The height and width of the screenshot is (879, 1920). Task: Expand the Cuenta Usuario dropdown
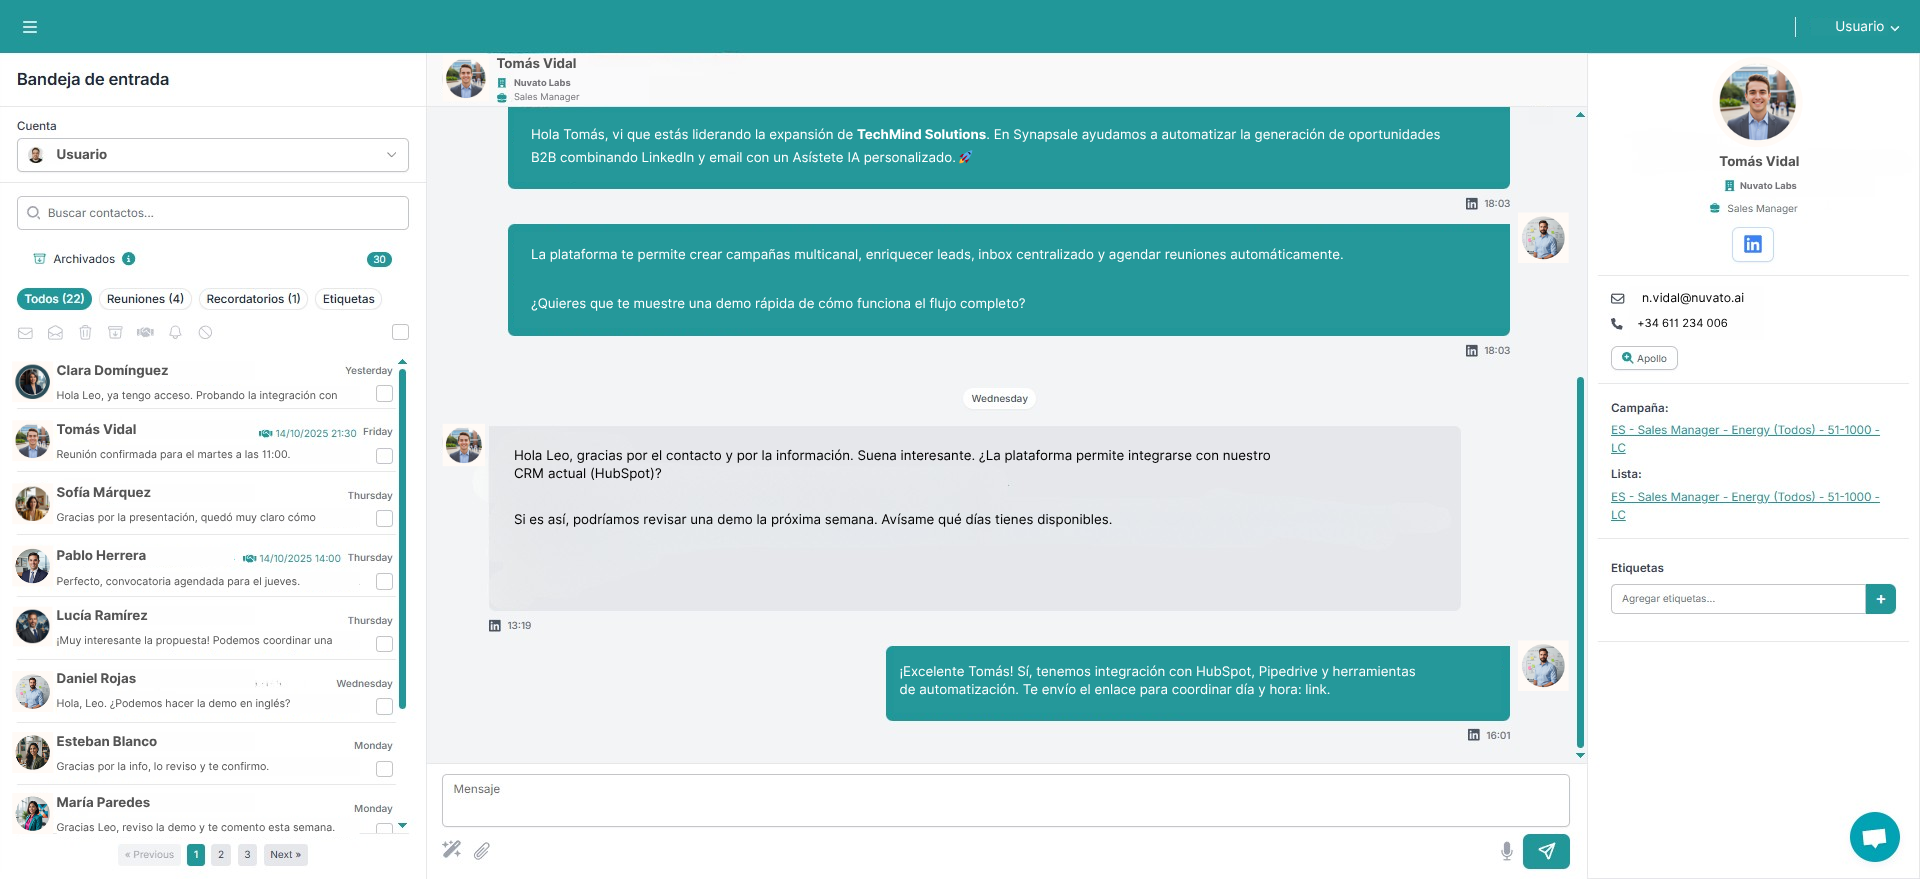click(212, 155)
